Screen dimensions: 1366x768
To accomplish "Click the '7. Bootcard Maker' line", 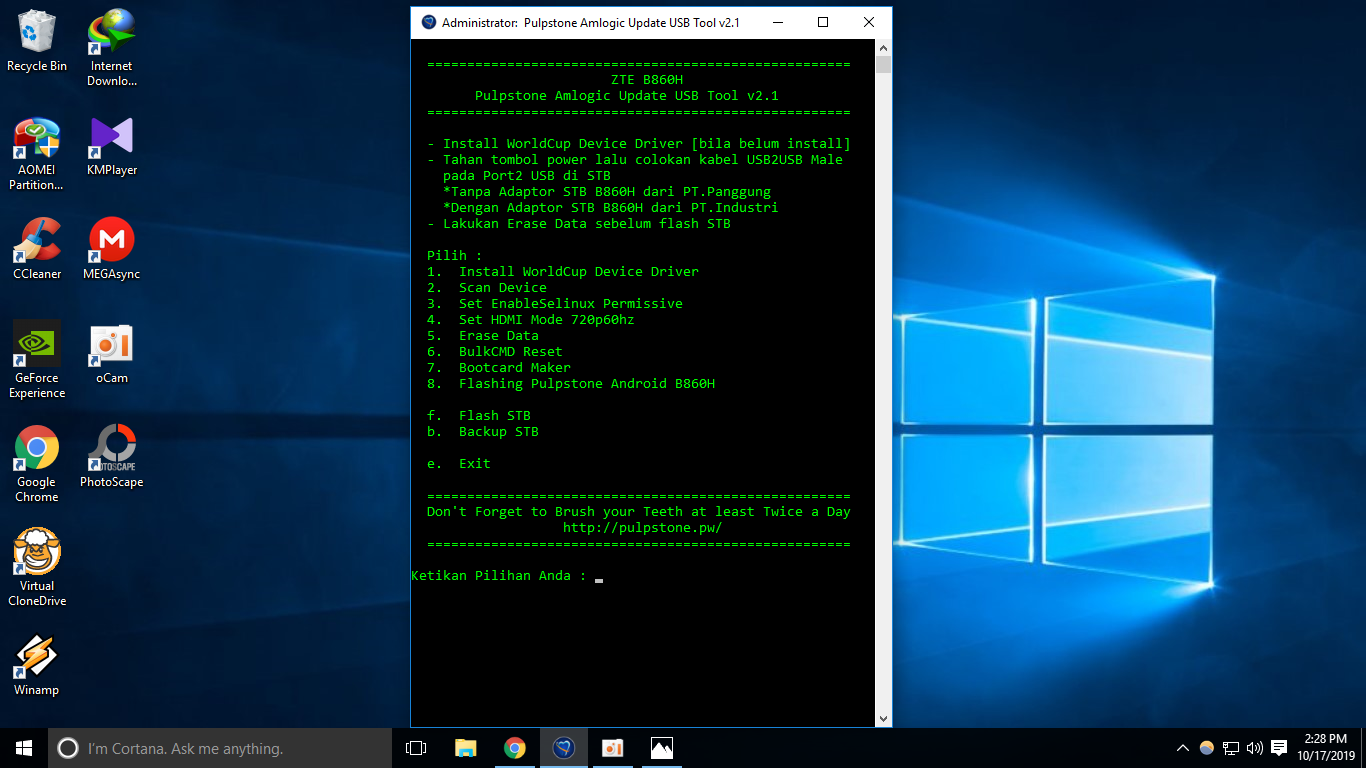I will coord(499,368).
